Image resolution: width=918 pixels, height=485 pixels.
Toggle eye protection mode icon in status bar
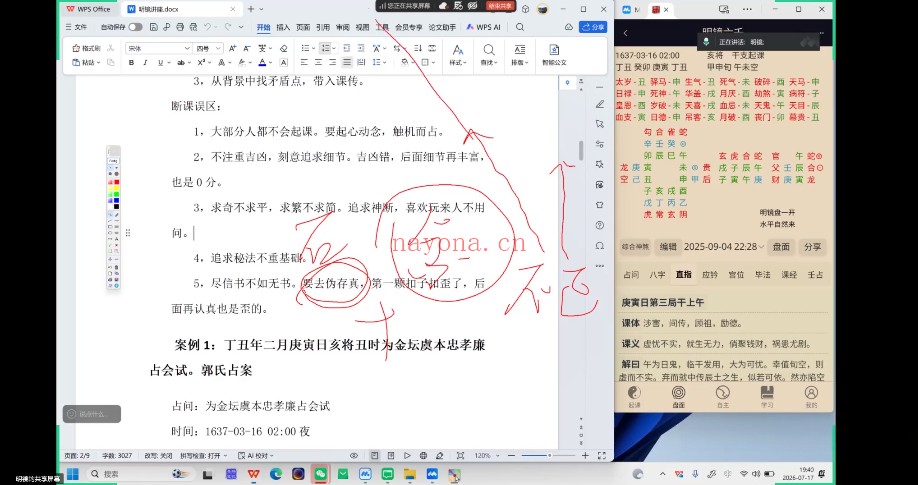(354, 456)
